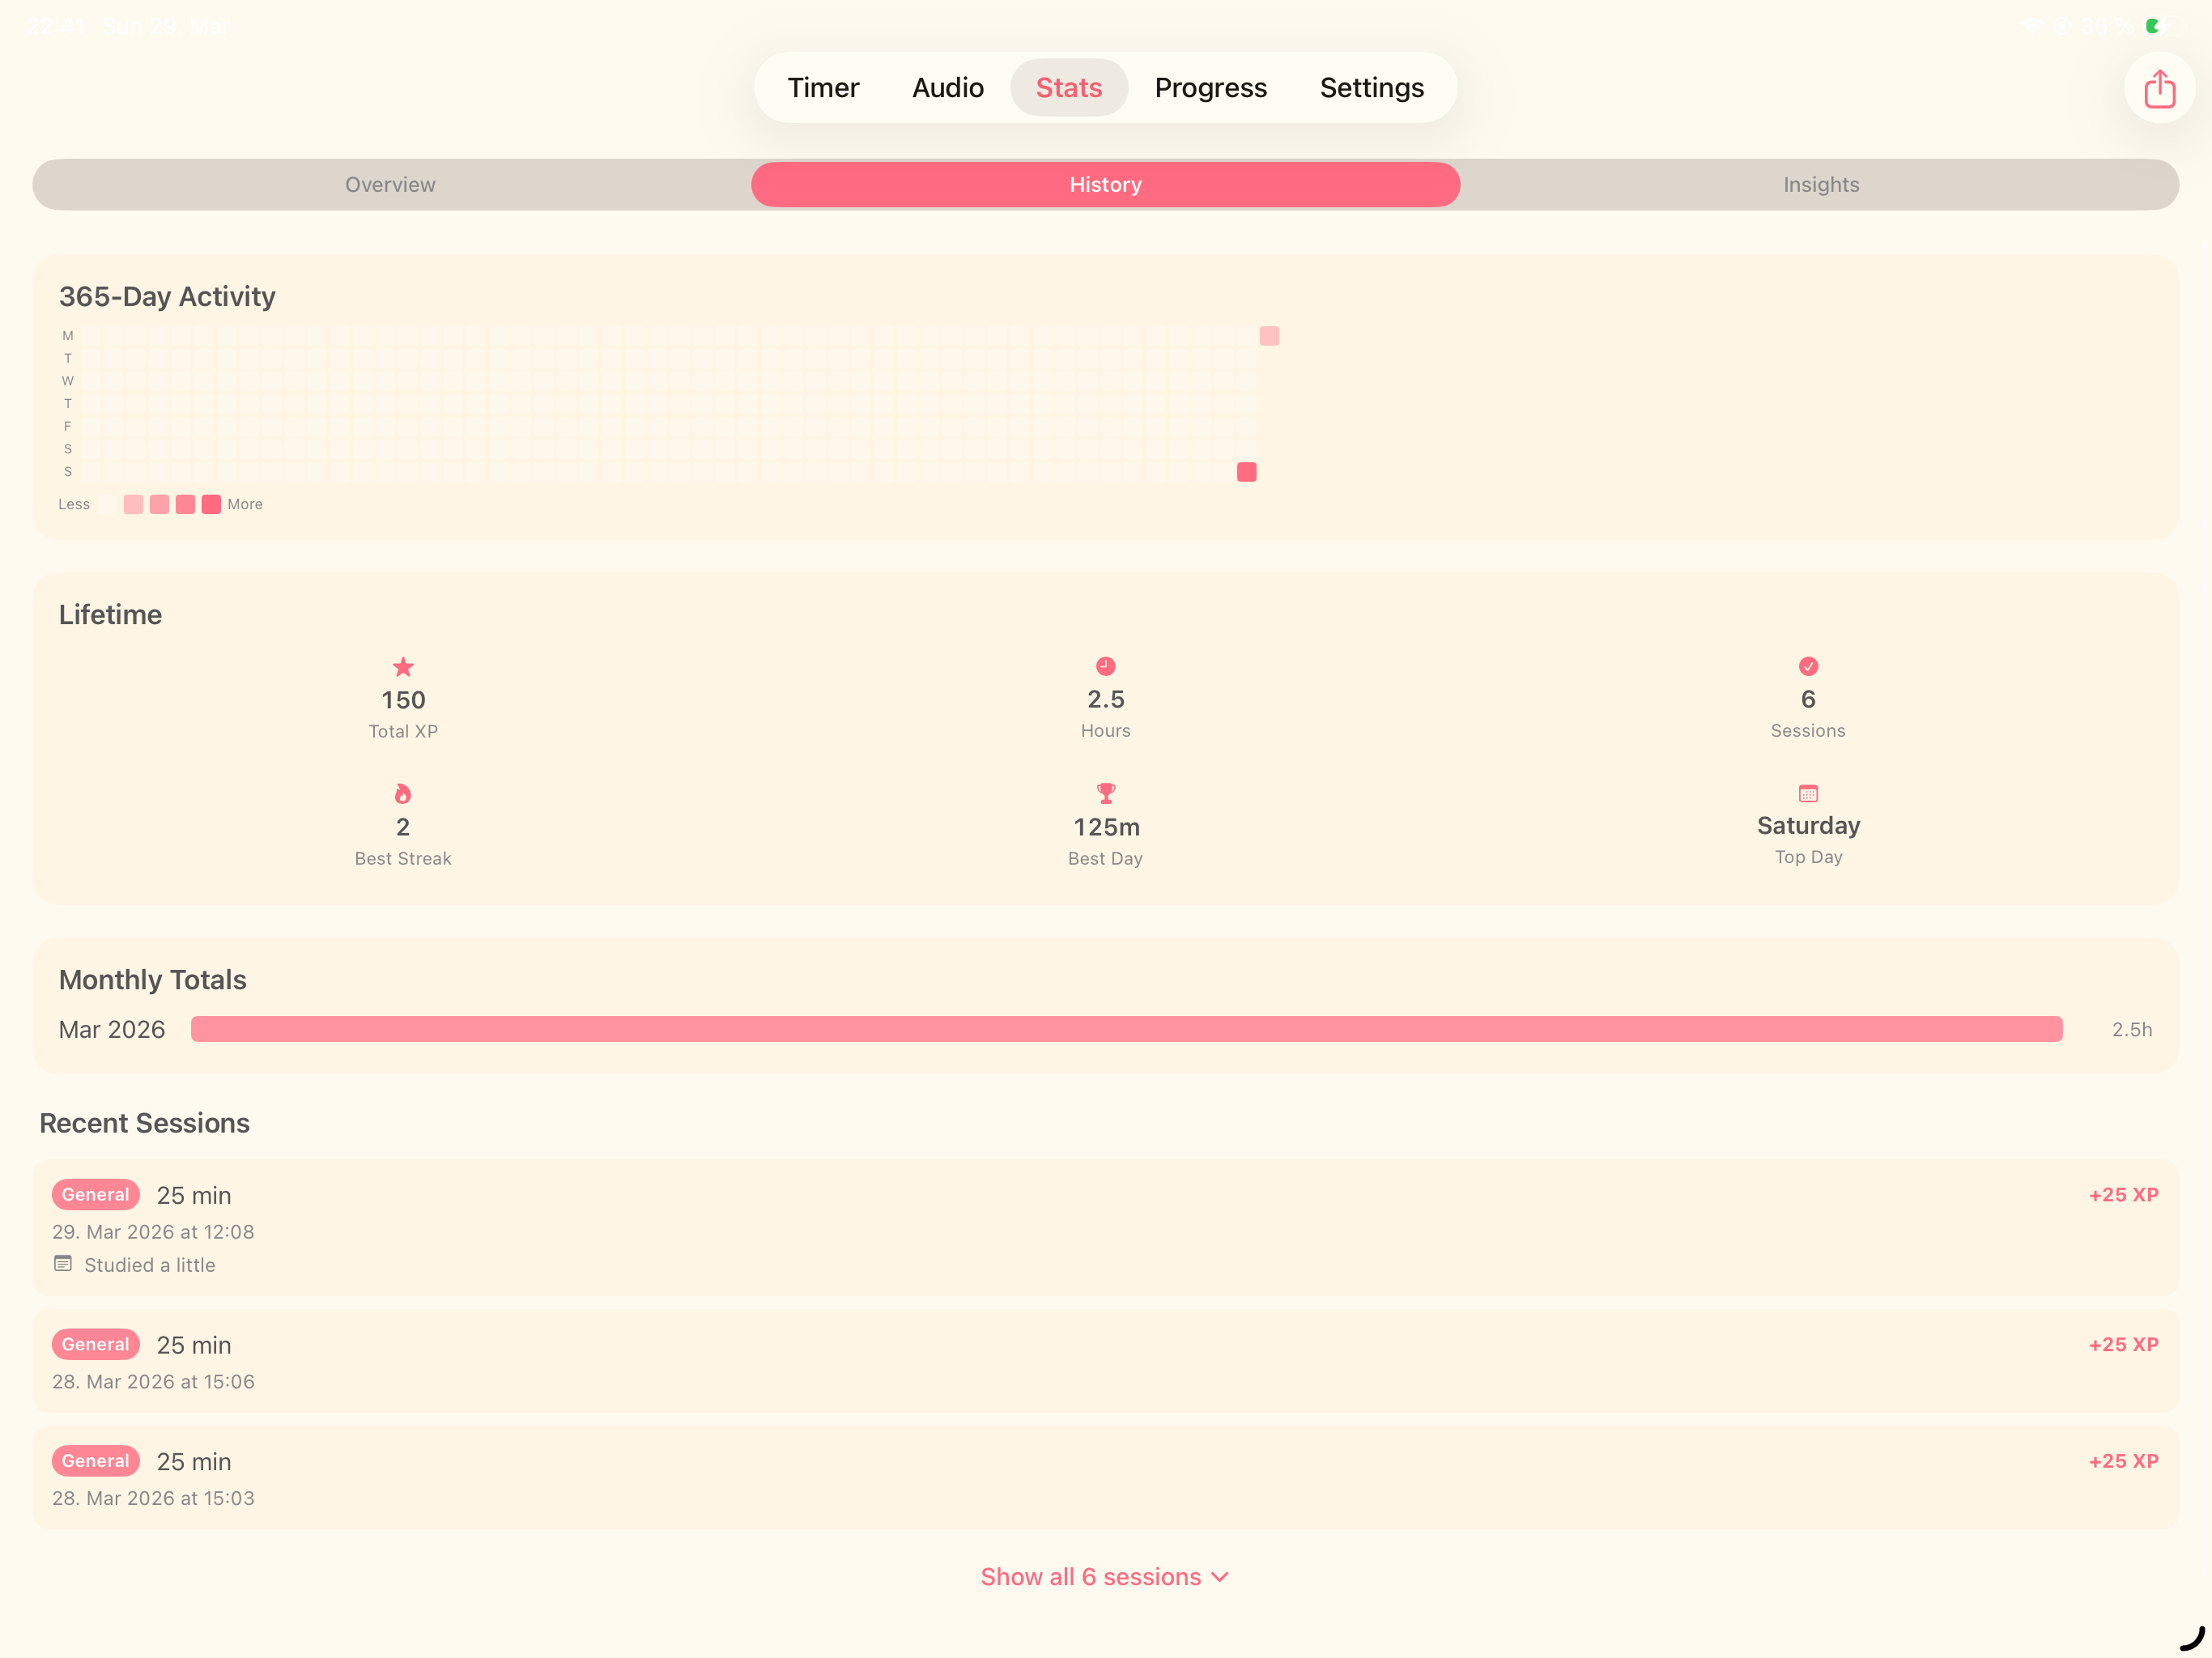Open the session from 29. Mar 2026 at 12:08

1105,1228
